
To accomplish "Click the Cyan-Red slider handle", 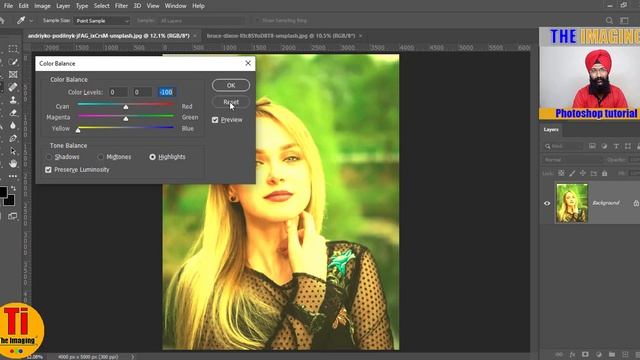I will 126,107.
